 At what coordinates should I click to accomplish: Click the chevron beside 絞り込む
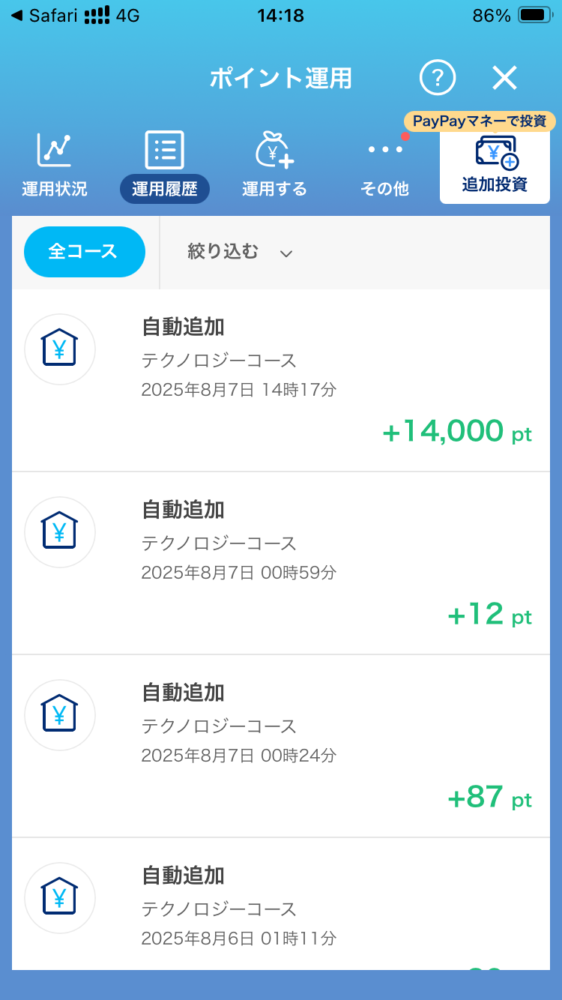click(286, 254)
